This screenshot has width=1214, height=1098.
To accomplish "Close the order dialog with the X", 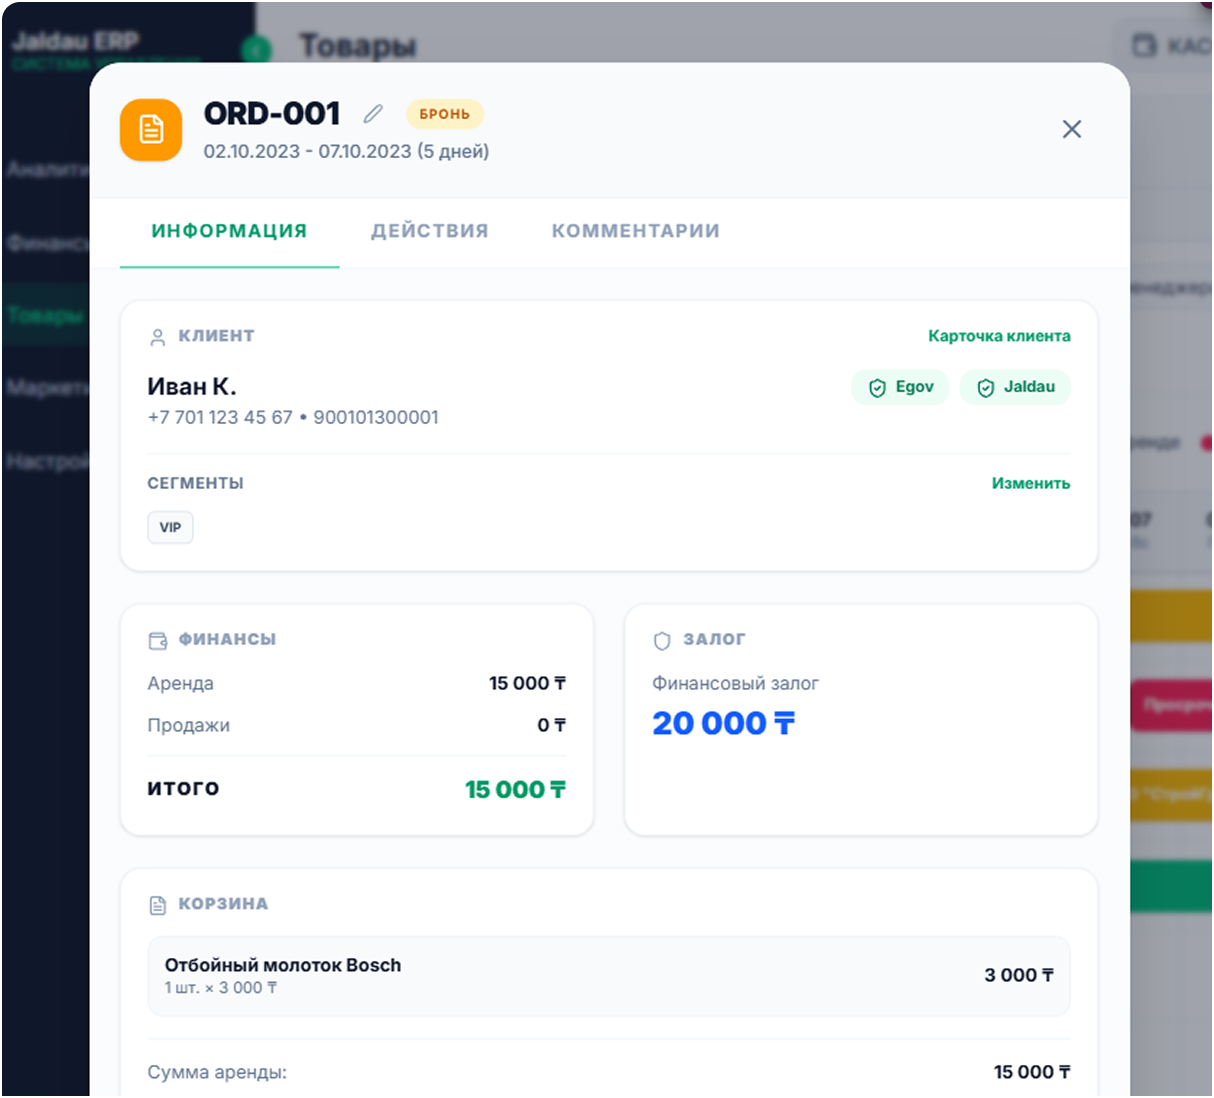I will point(1072,129).
